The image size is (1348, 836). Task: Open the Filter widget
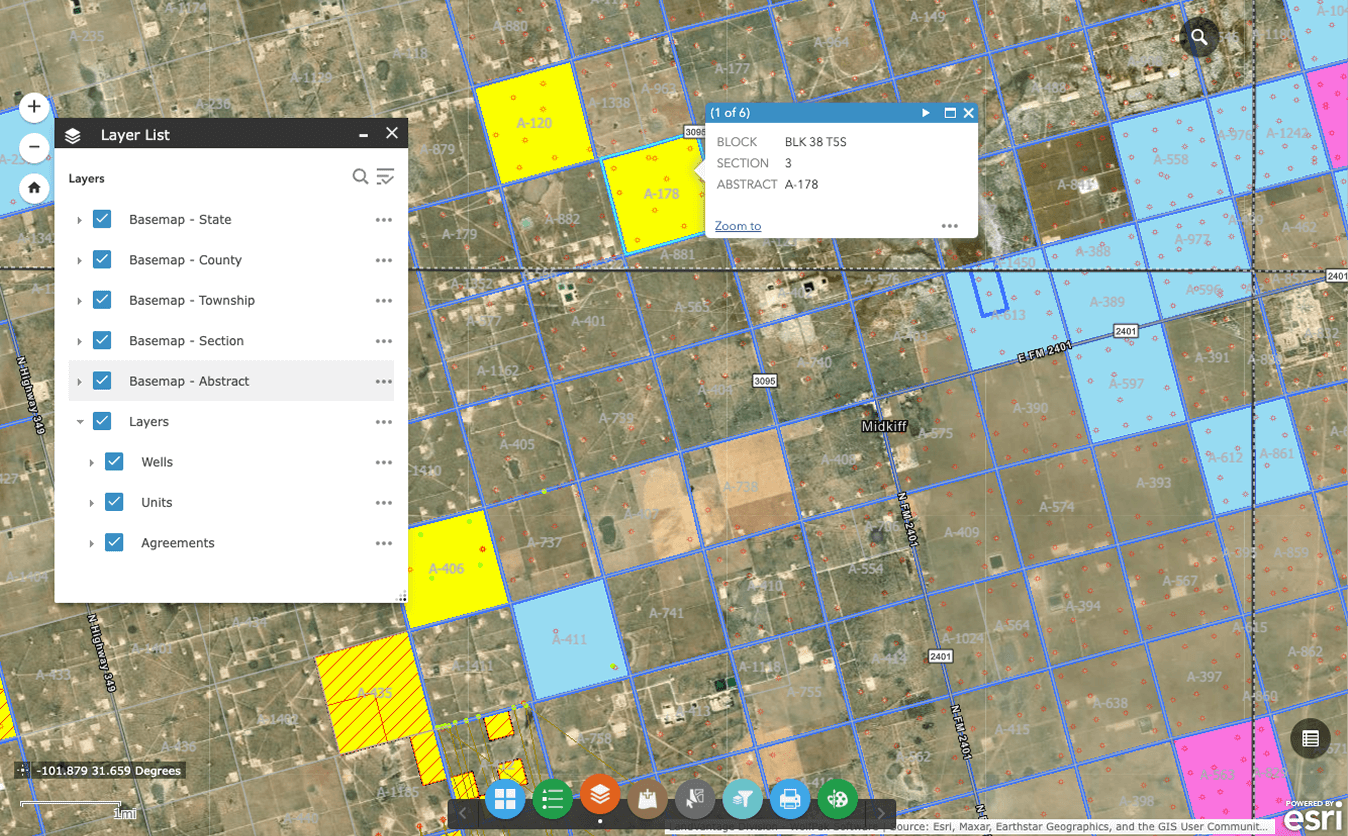click(x=742, y=799)
